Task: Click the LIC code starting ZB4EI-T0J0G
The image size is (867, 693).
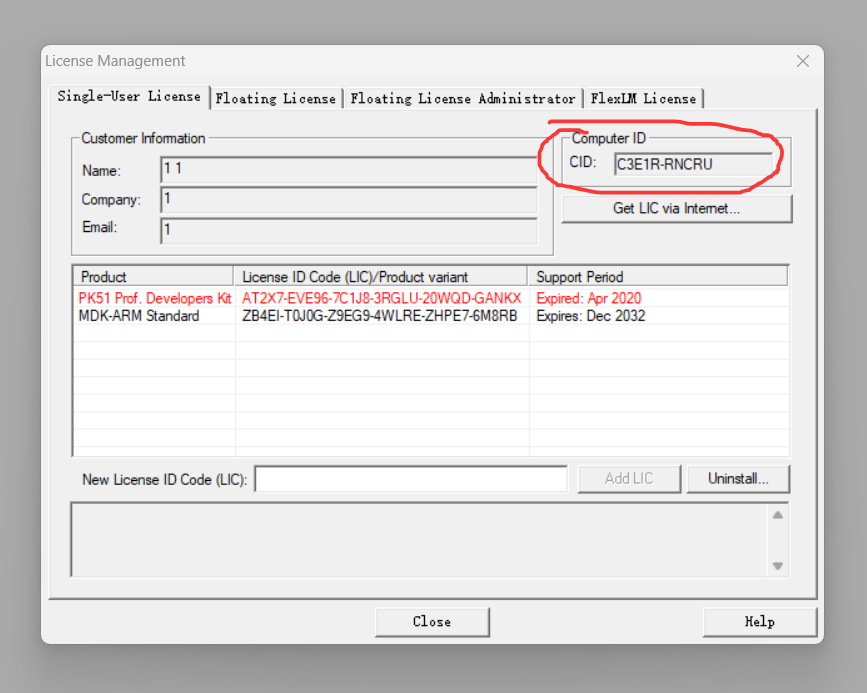Action: [x=380, y=316]
